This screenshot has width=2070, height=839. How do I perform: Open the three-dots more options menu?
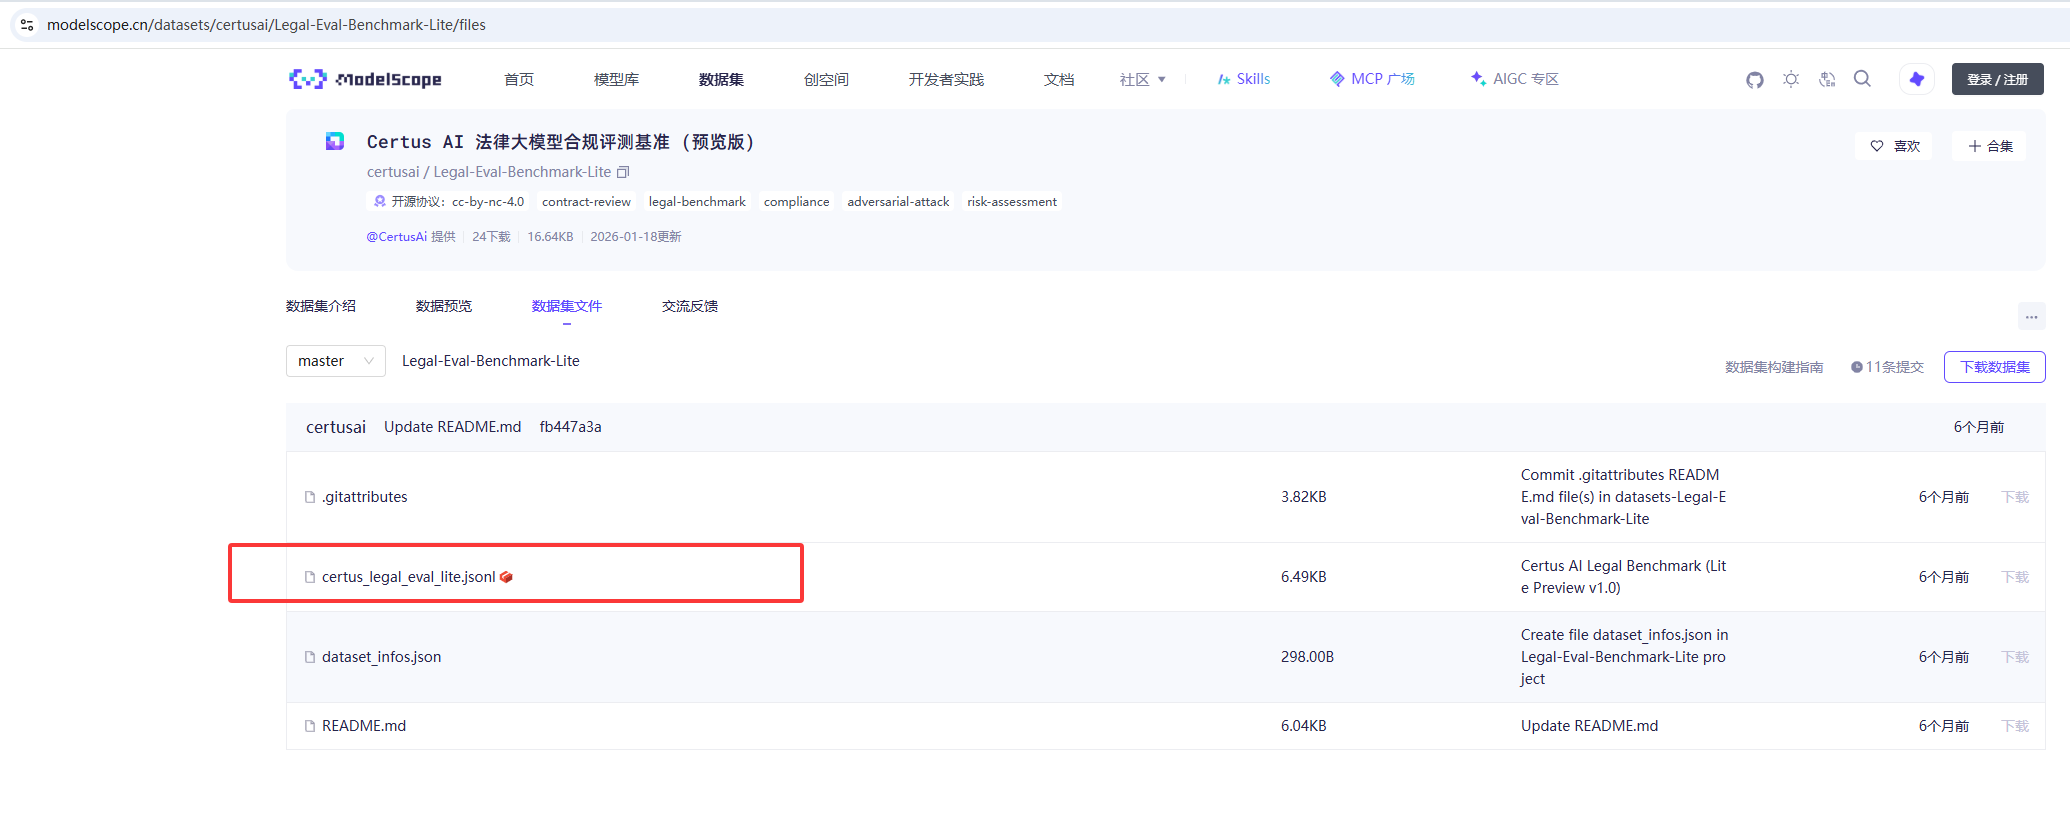pos(2031,317)
